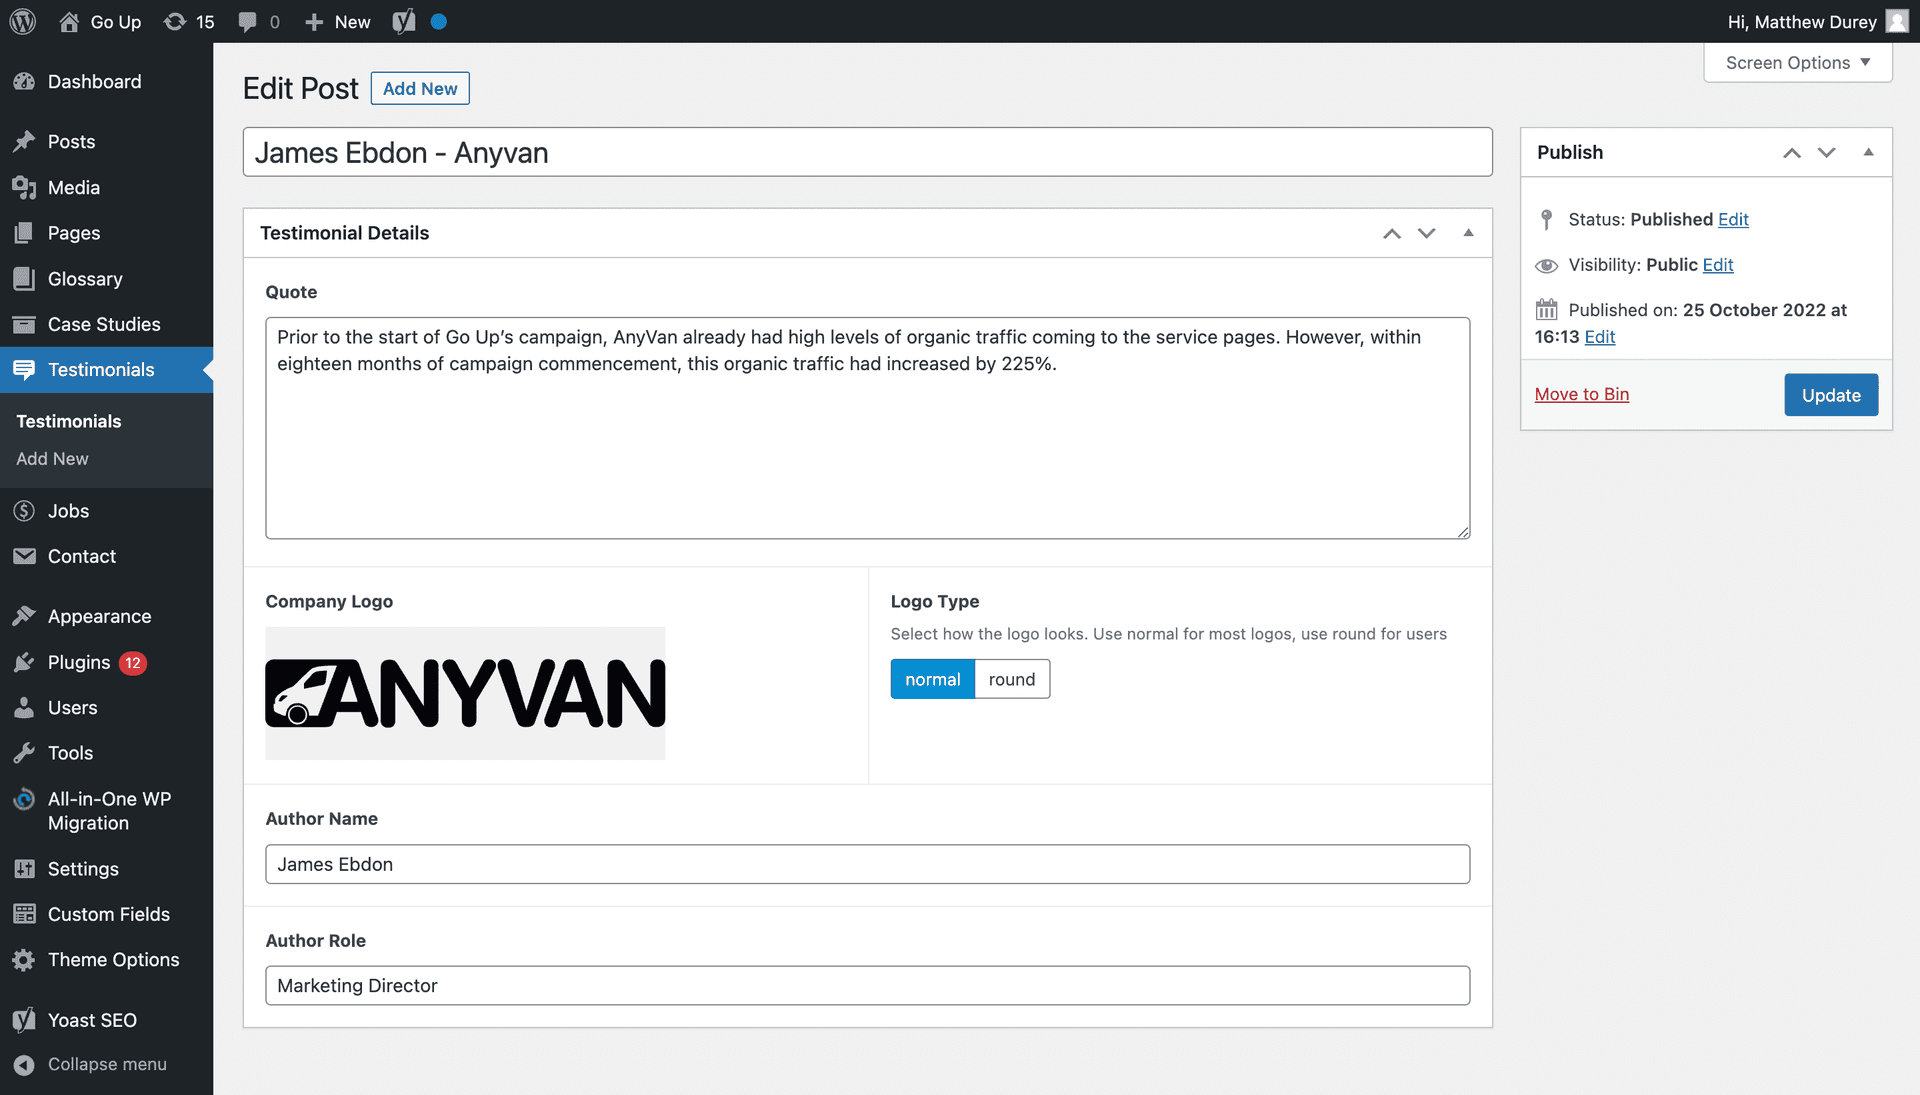
Task: Click the All-in-One WP Migration icon
Action: (x=24, y=799)
